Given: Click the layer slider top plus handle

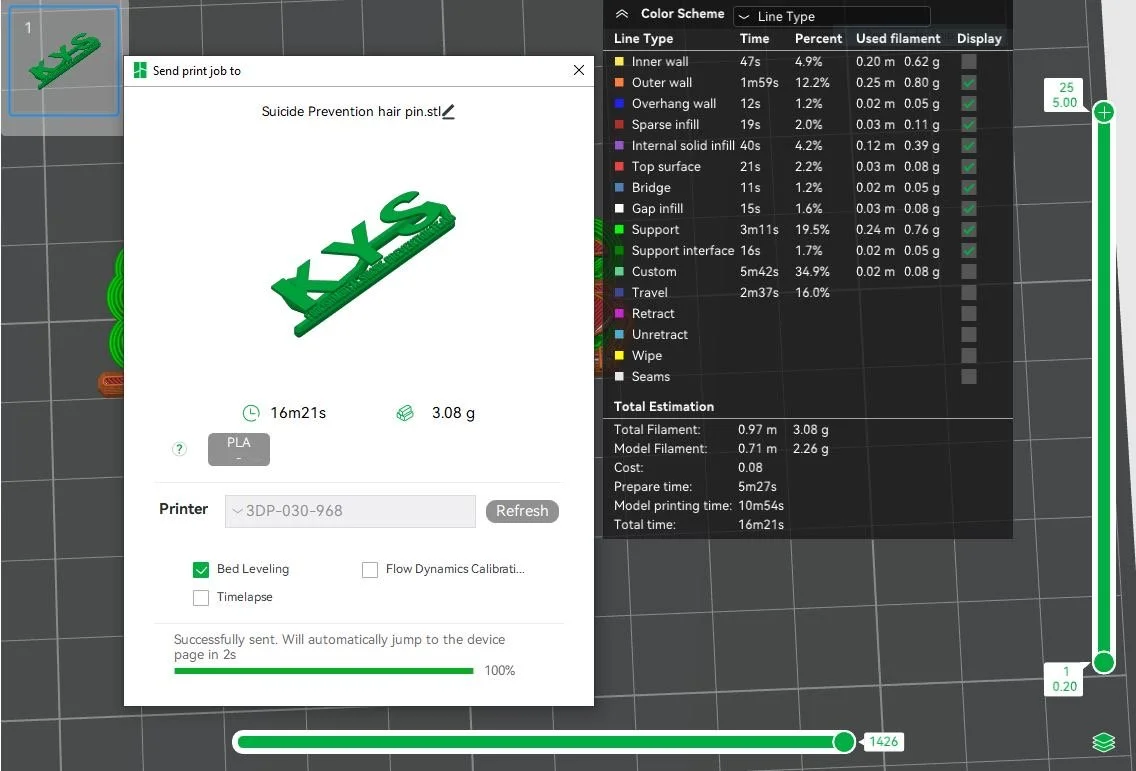Looking at the screenshot, I should click(1103, 112).
